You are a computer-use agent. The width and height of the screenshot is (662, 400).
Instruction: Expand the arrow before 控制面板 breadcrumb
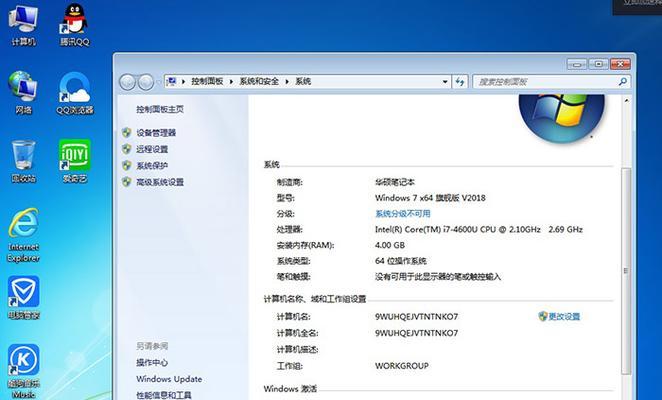tap(183, 82)
